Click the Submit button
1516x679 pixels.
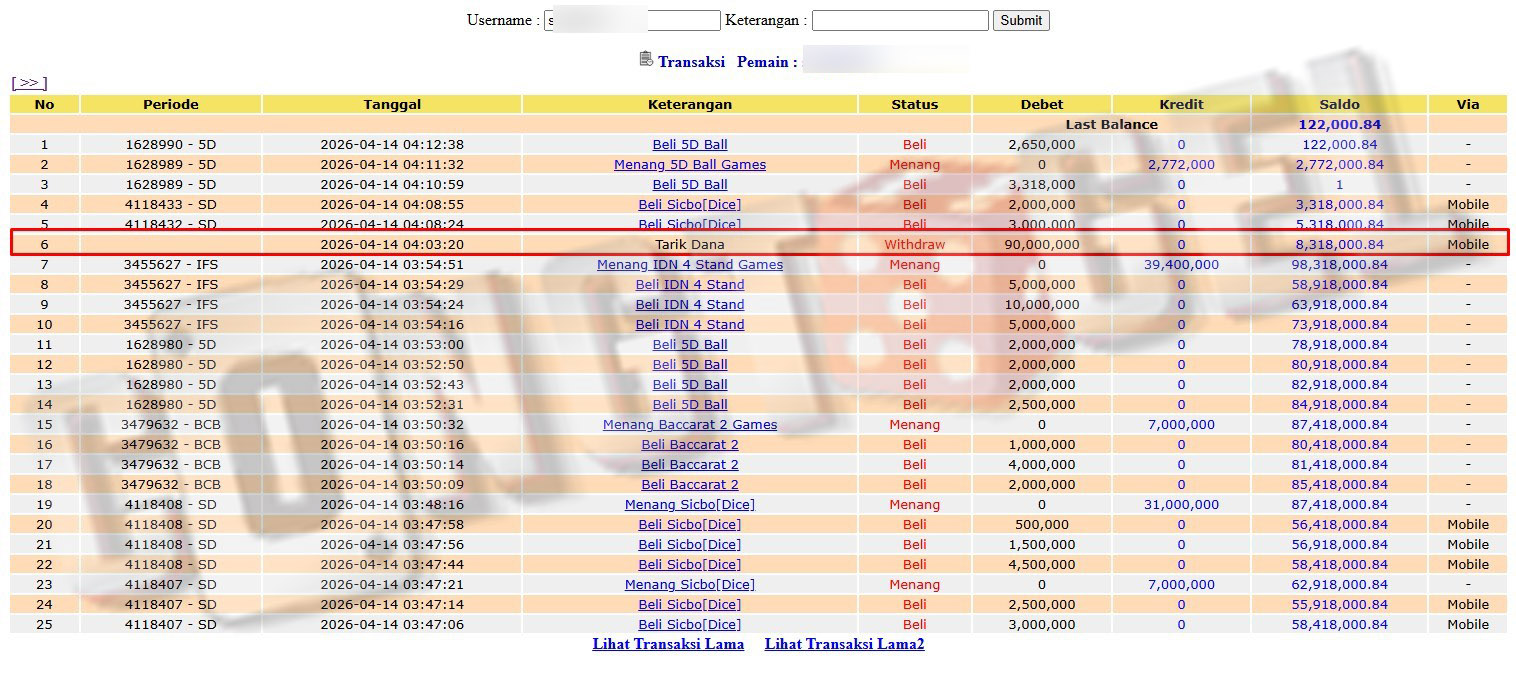[1020, 20]
